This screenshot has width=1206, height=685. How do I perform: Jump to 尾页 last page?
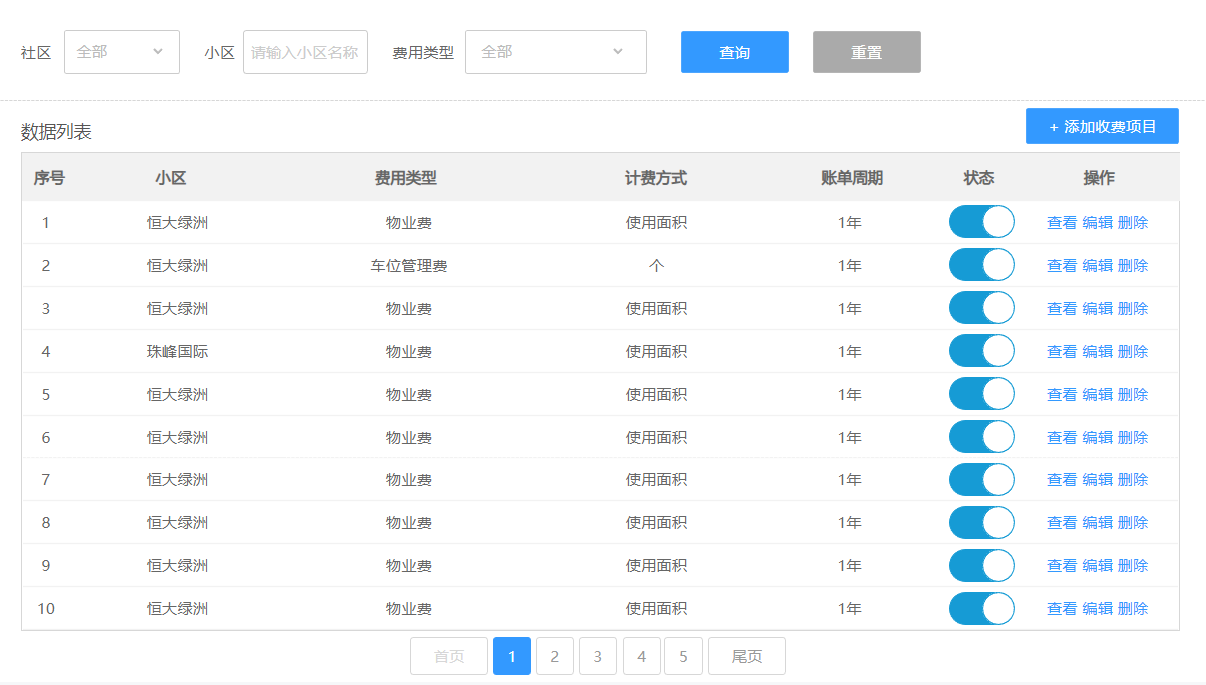click(746, 657)
